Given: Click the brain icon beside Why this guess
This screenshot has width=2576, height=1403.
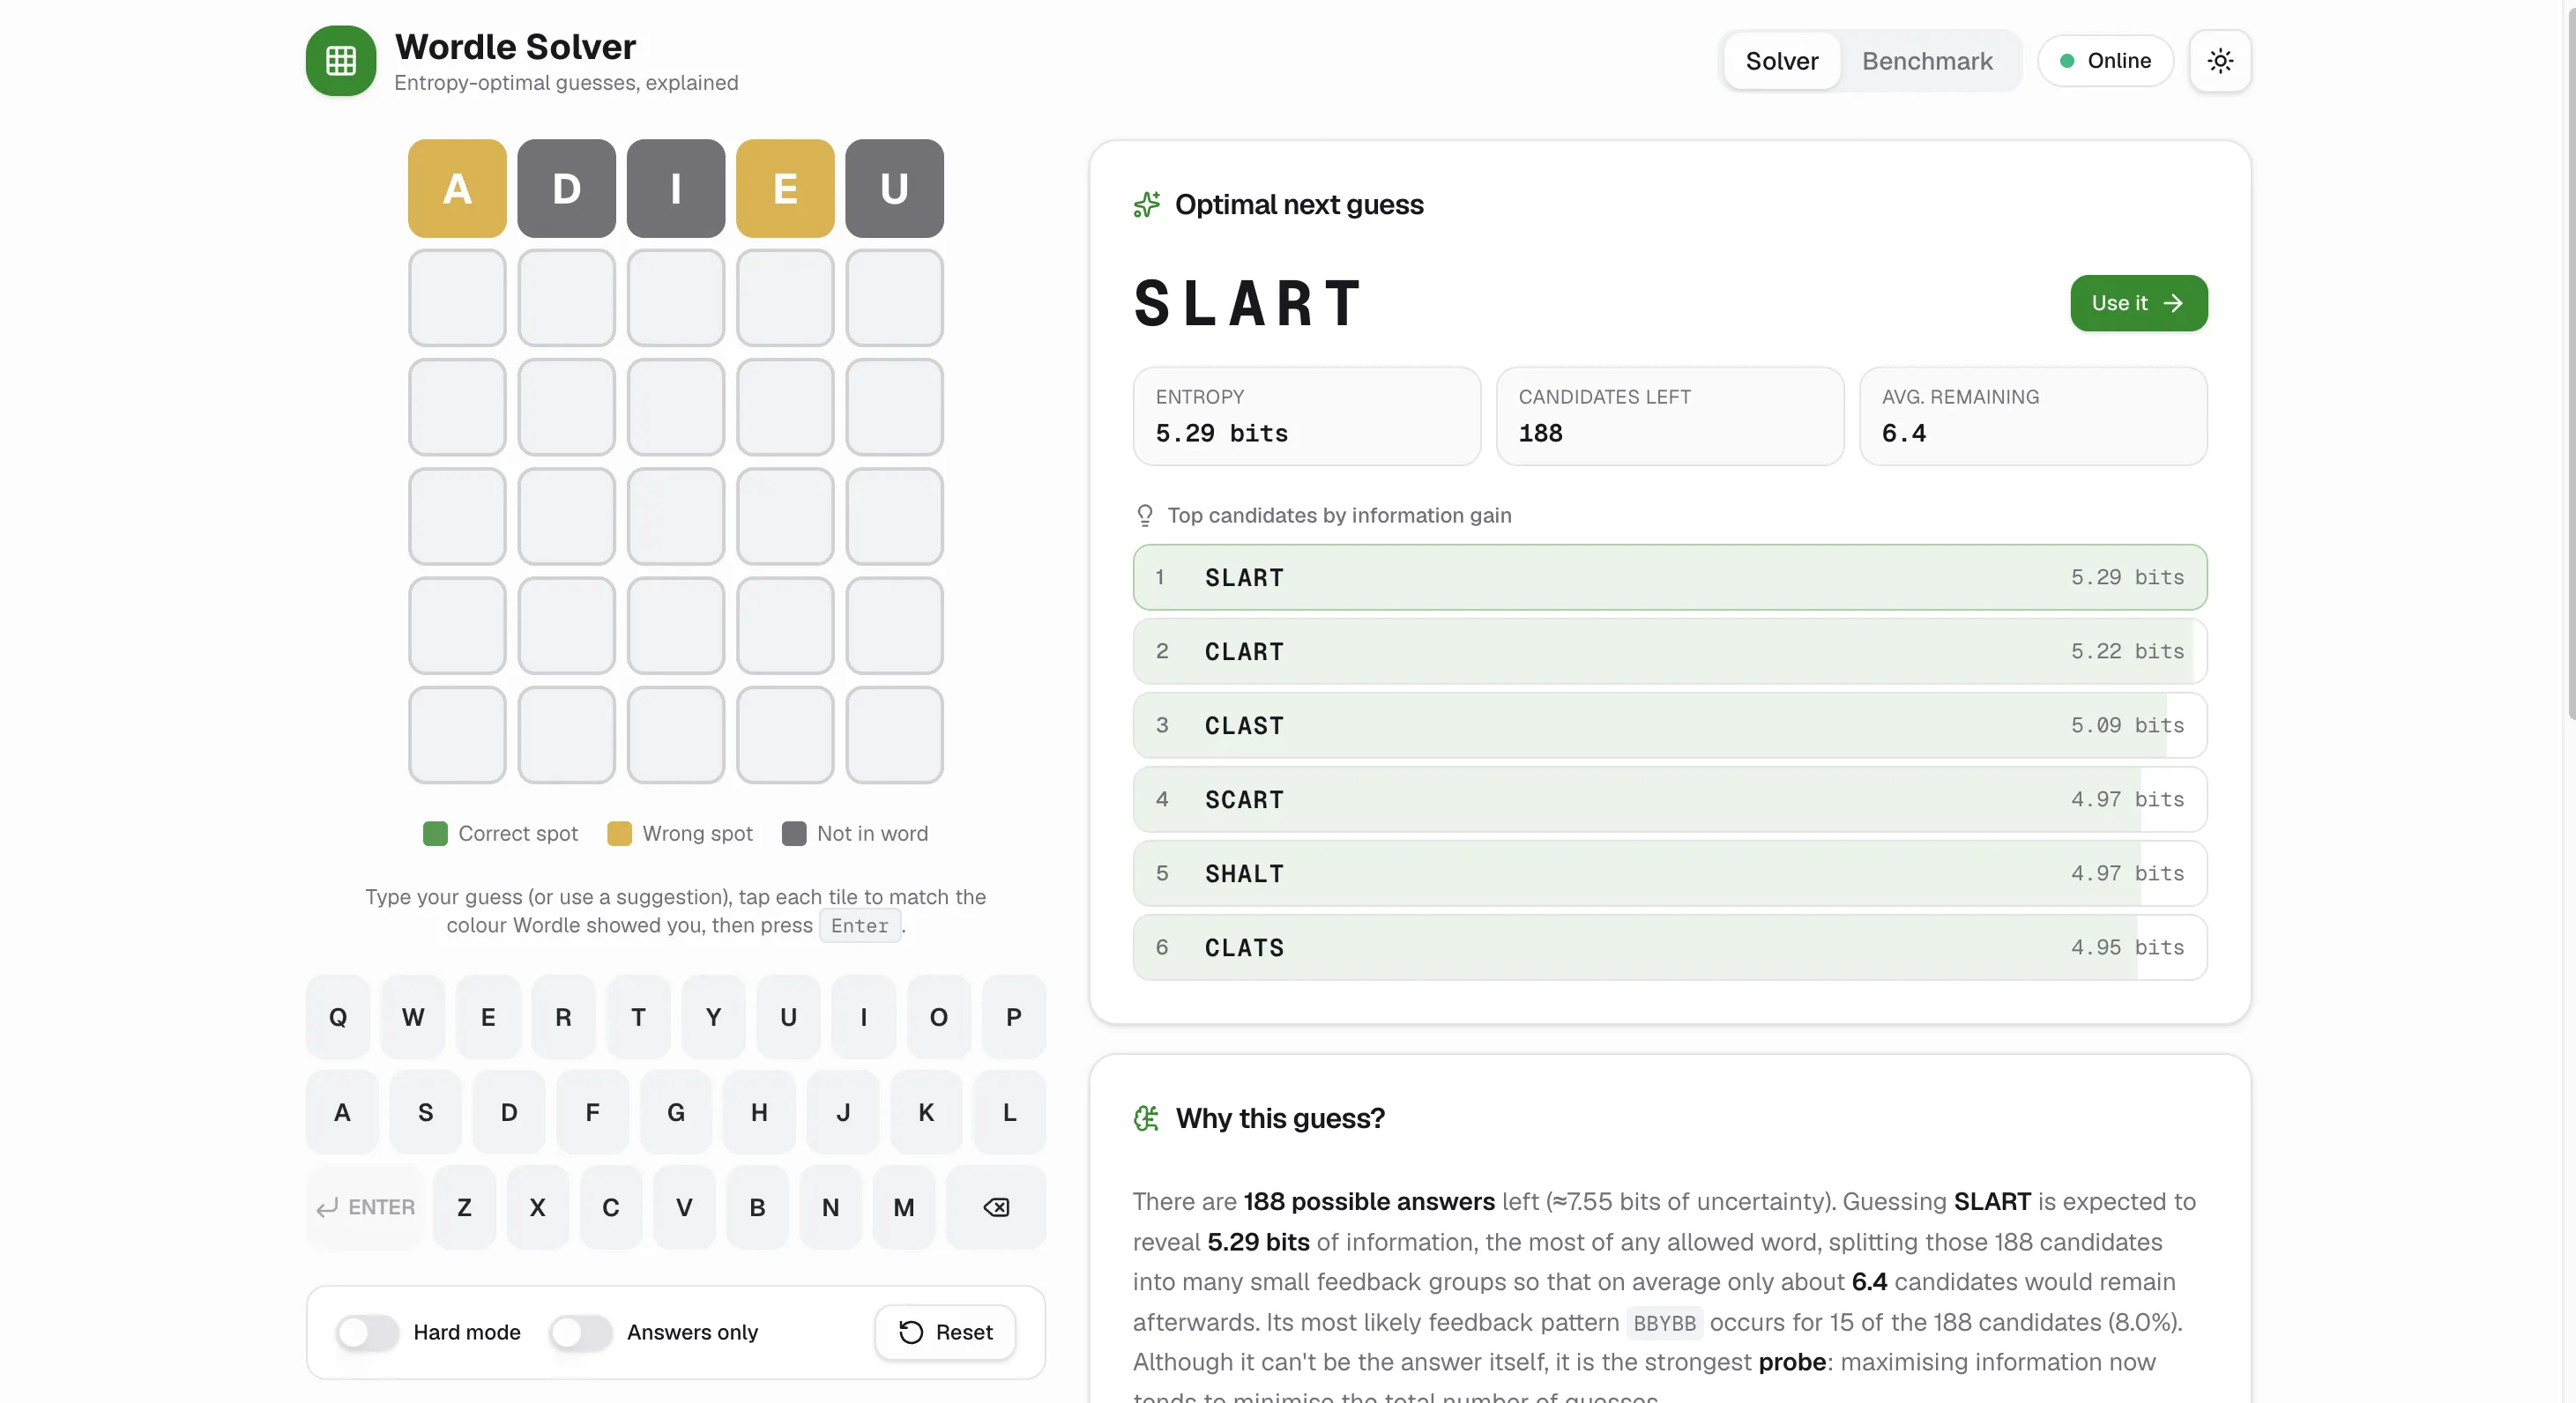Looking at the screenshot, I should tap(1146, 1118).
